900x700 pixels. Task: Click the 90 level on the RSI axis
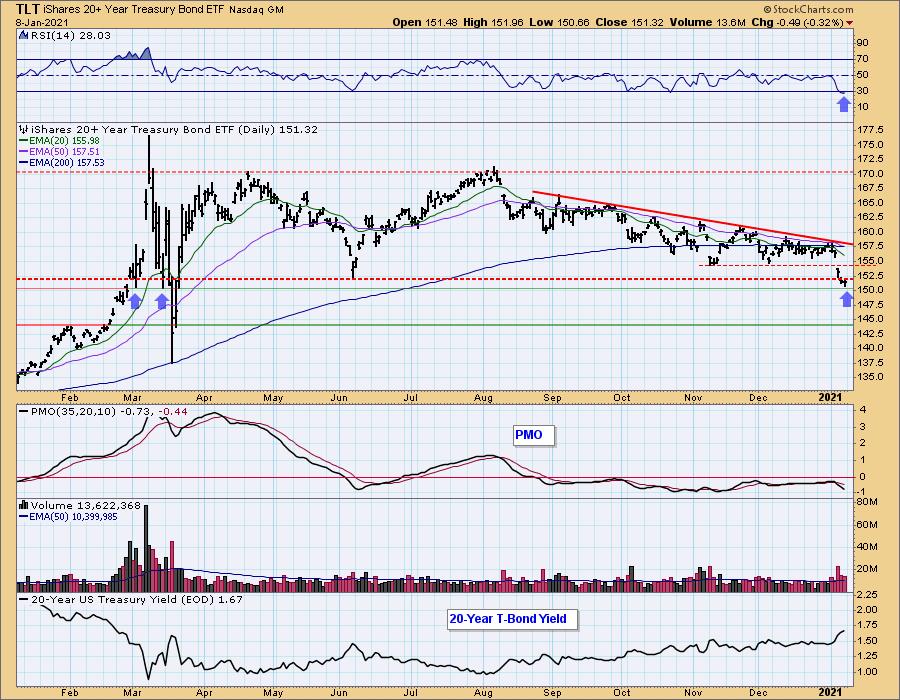point(862,42)
